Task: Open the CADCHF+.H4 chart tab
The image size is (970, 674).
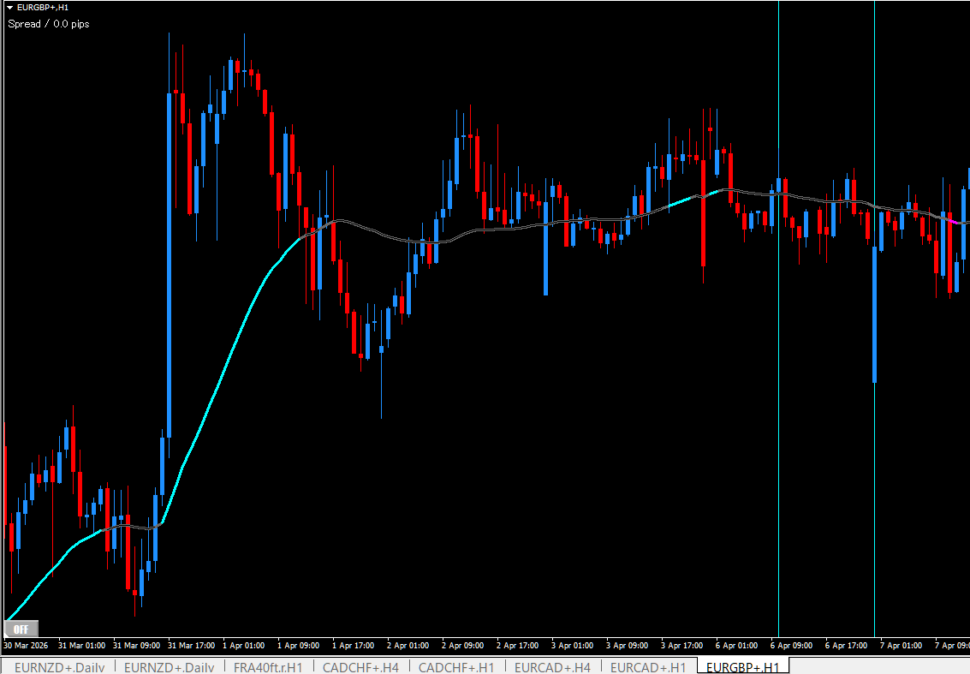Action: (x=361, y=667)
